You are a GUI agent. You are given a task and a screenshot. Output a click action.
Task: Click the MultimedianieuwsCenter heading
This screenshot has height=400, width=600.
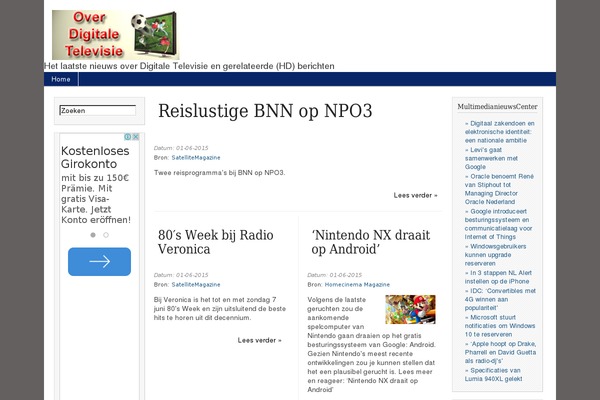pyautogui.click(x=497, y=107)
